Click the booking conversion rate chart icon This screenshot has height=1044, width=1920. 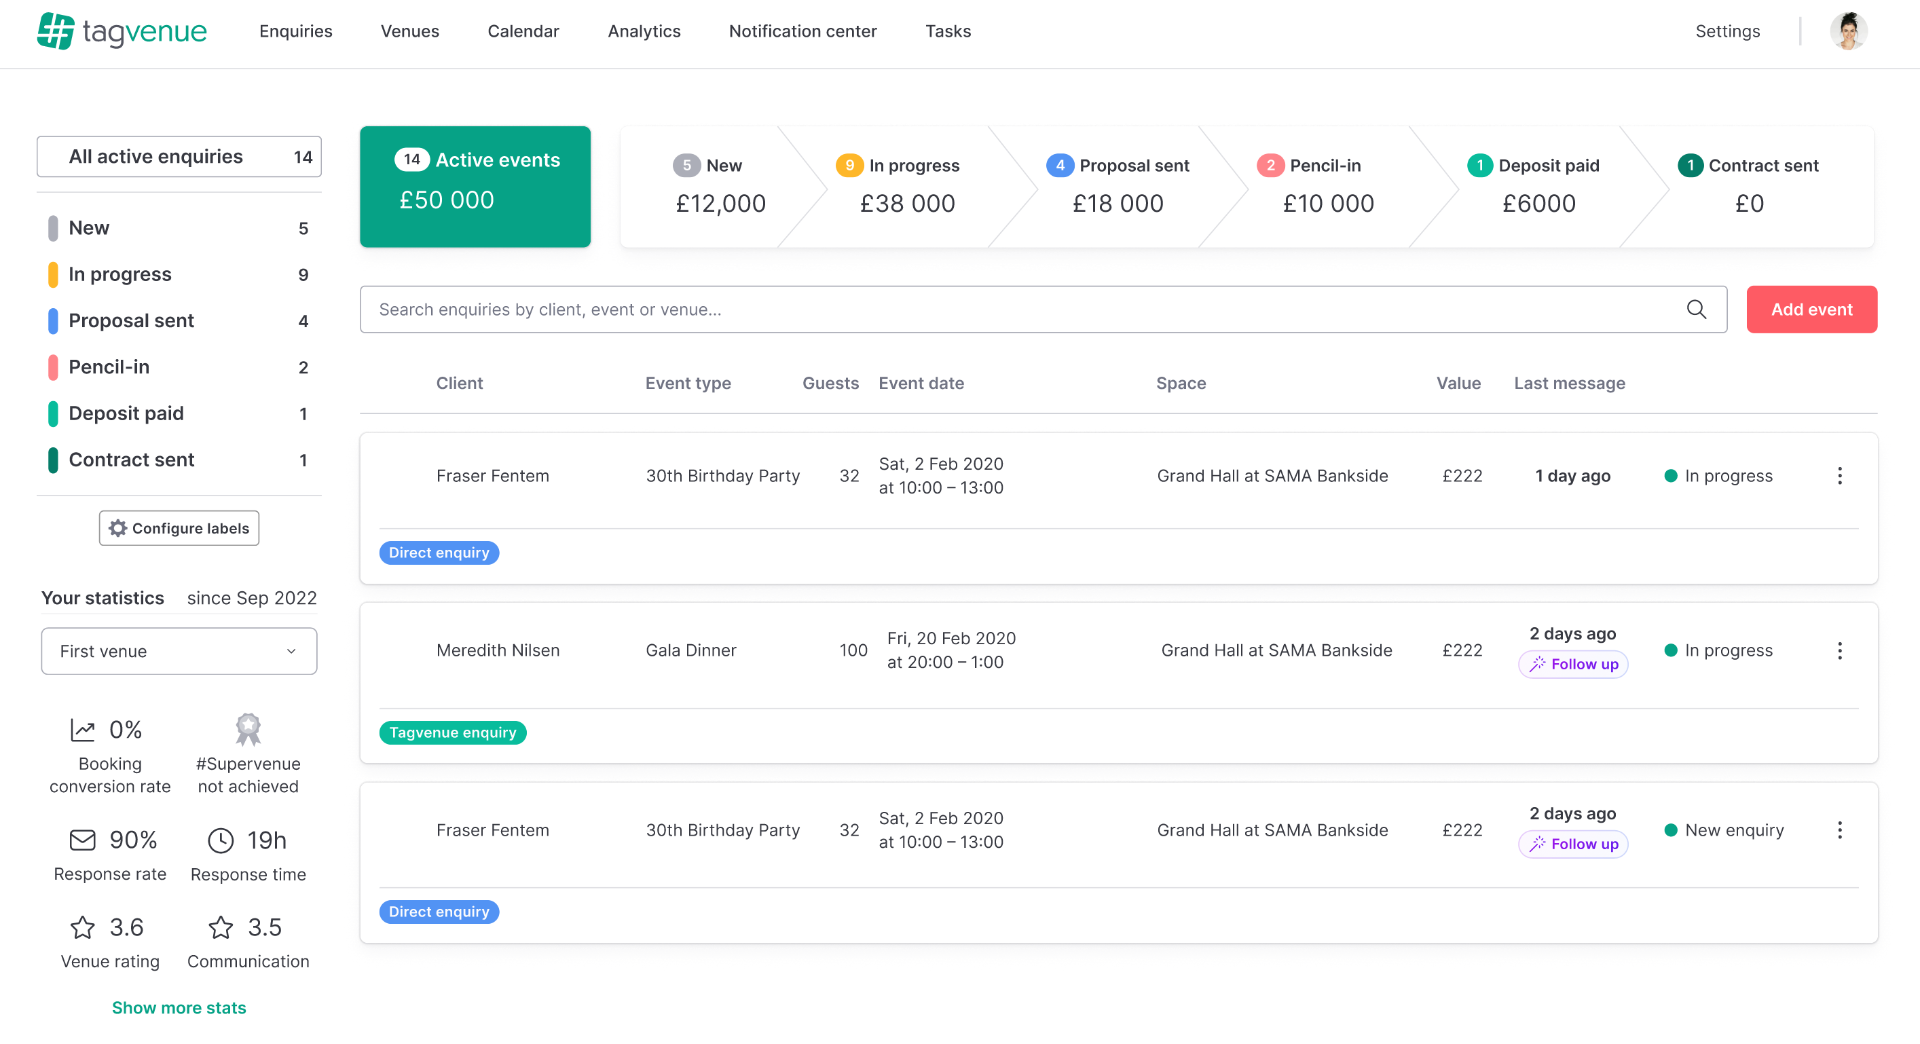83,730
